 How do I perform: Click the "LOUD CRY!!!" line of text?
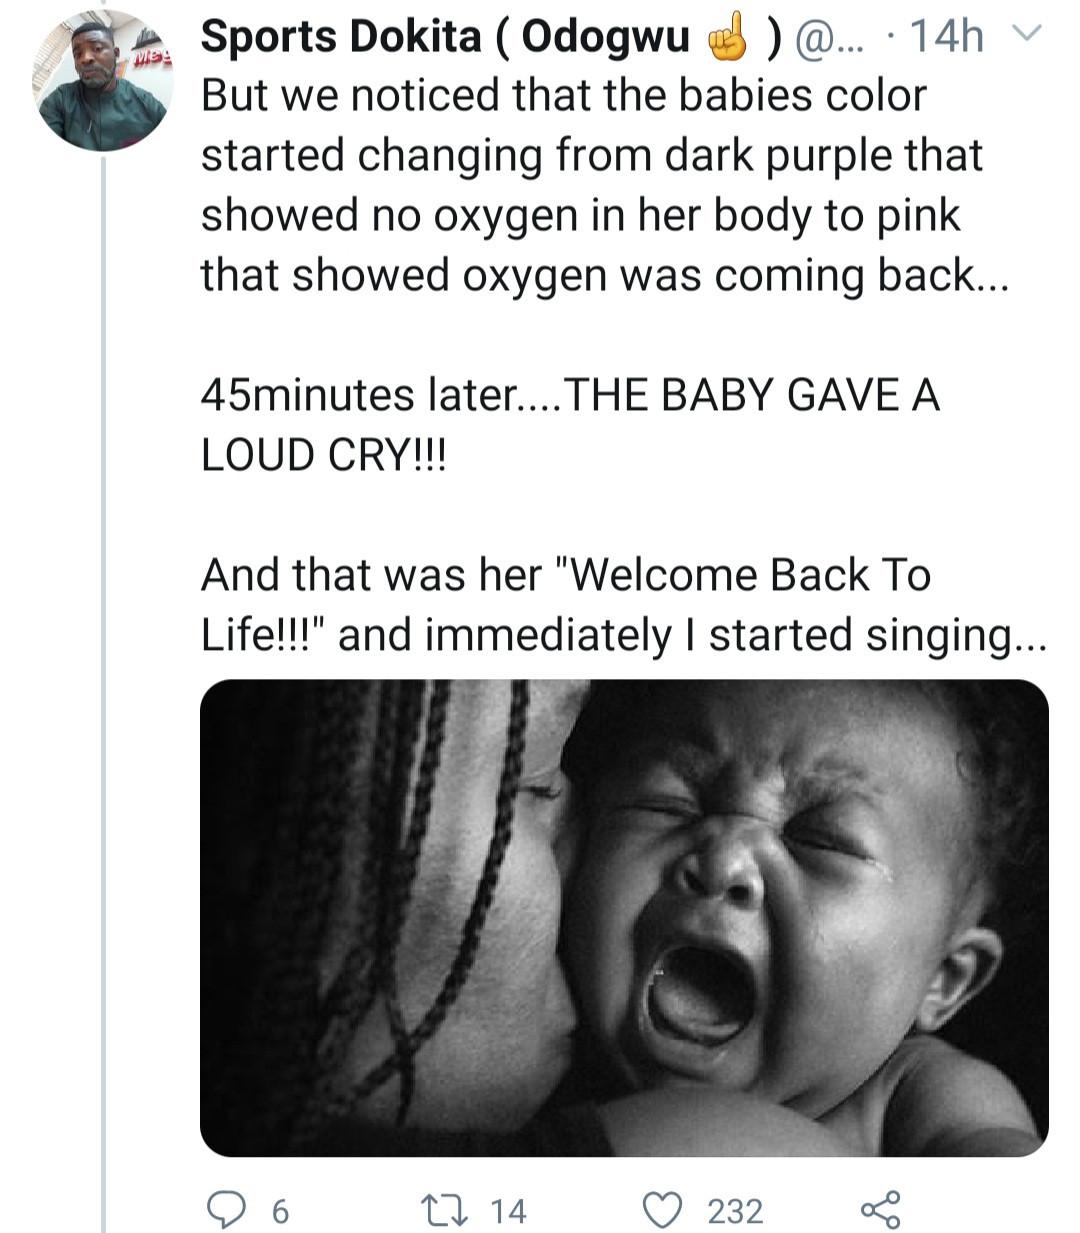pyautogui.click(x=325, y=456)
